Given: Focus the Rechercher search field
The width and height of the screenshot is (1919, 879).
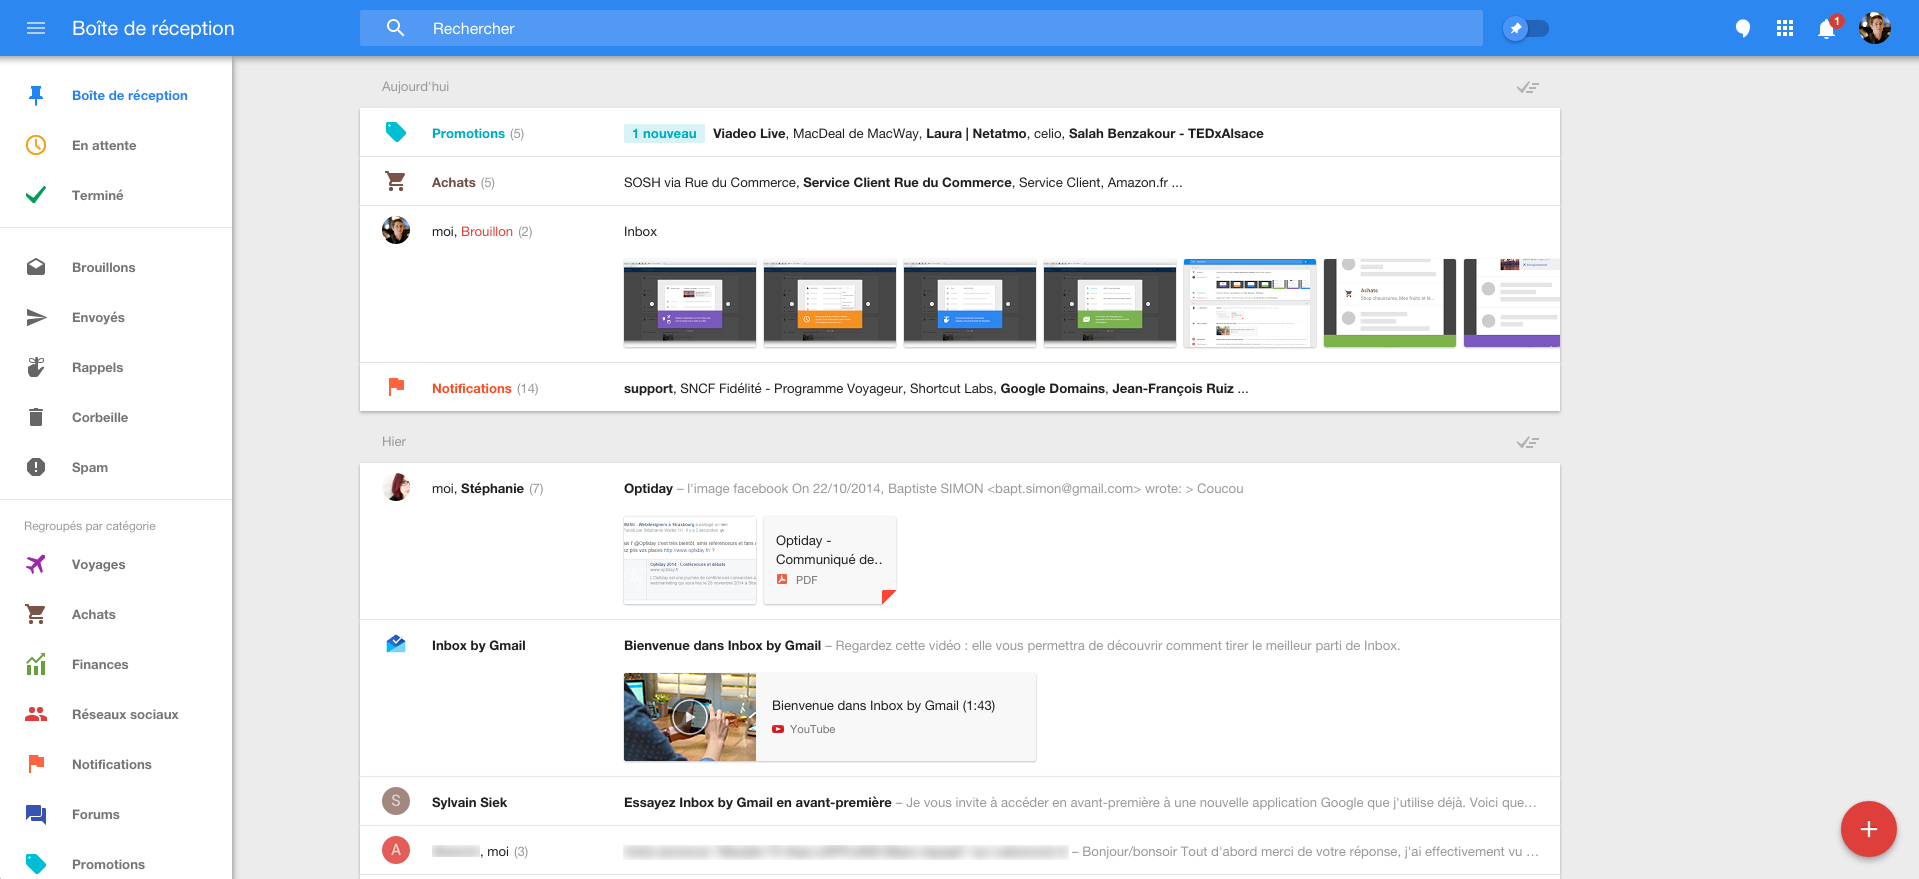Looking at the screenshot, I should click(921, 28).
